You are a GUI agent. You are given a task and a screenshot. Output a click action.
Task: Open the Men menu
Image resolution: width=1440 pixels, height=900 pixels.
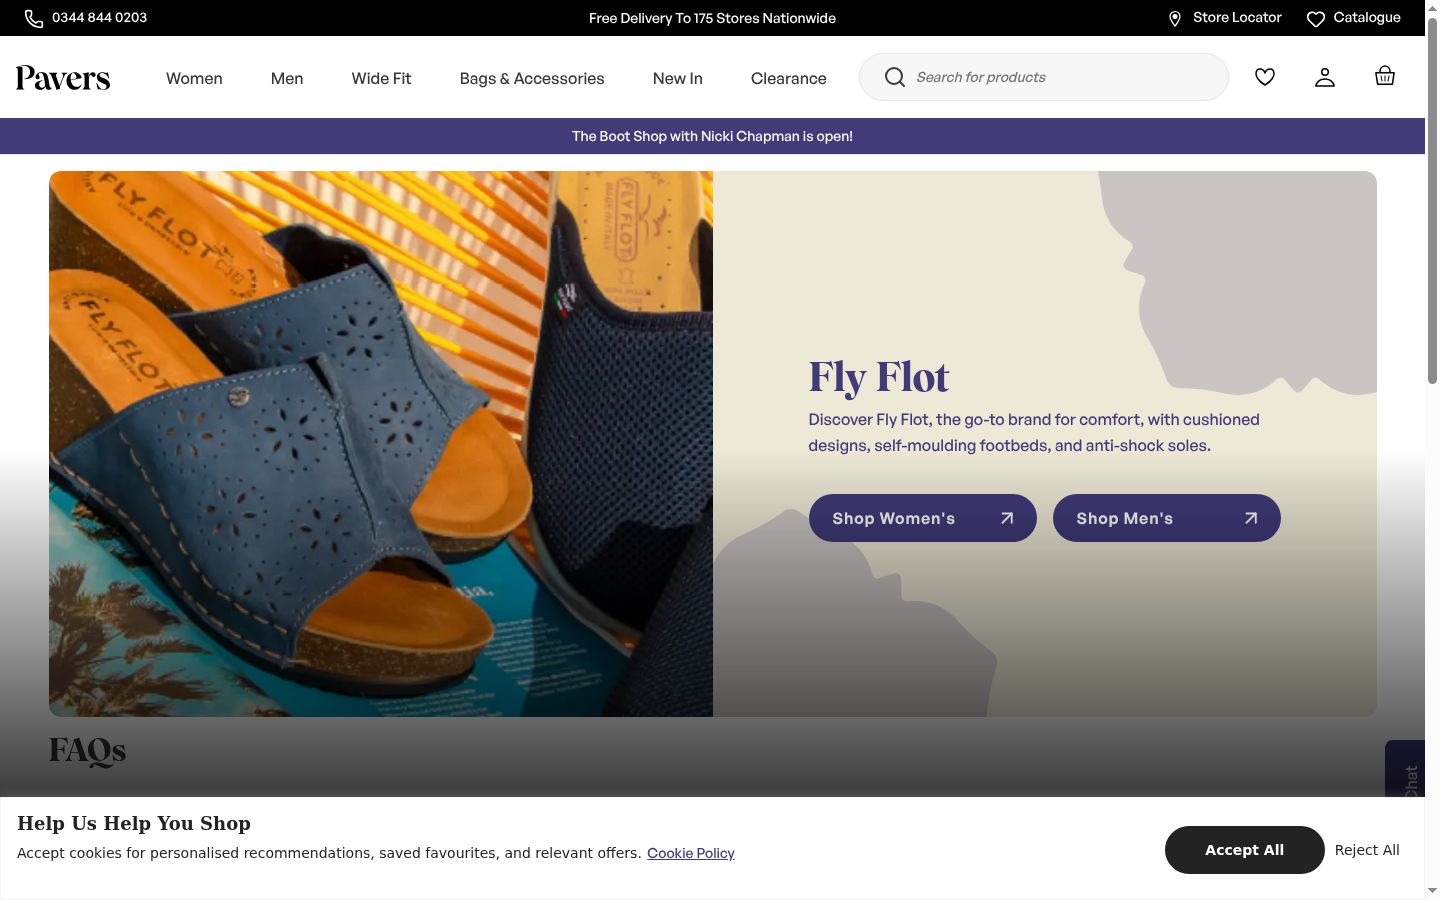[x=287, y=78]
